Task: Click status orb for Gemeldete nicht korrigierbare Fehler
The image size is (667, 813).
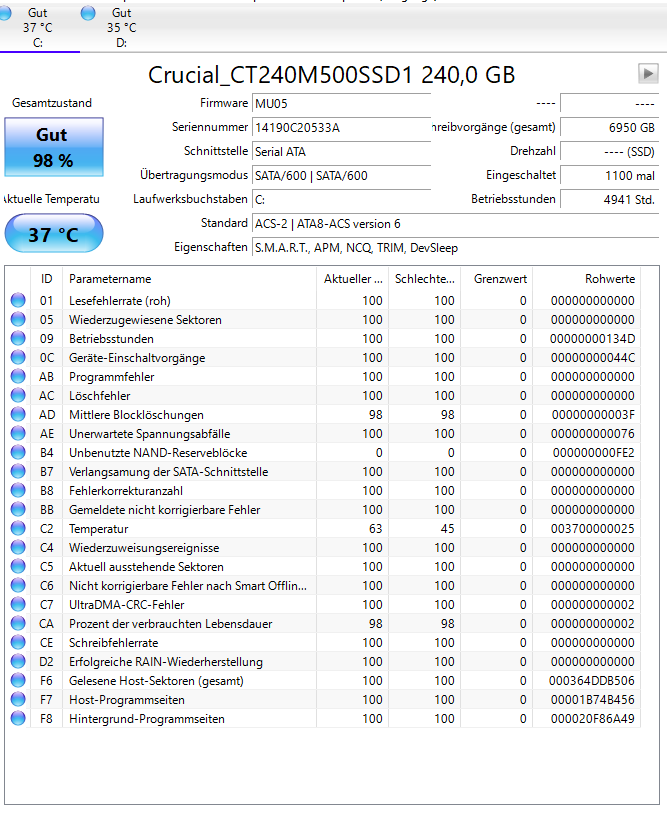Action: point(18,509)
